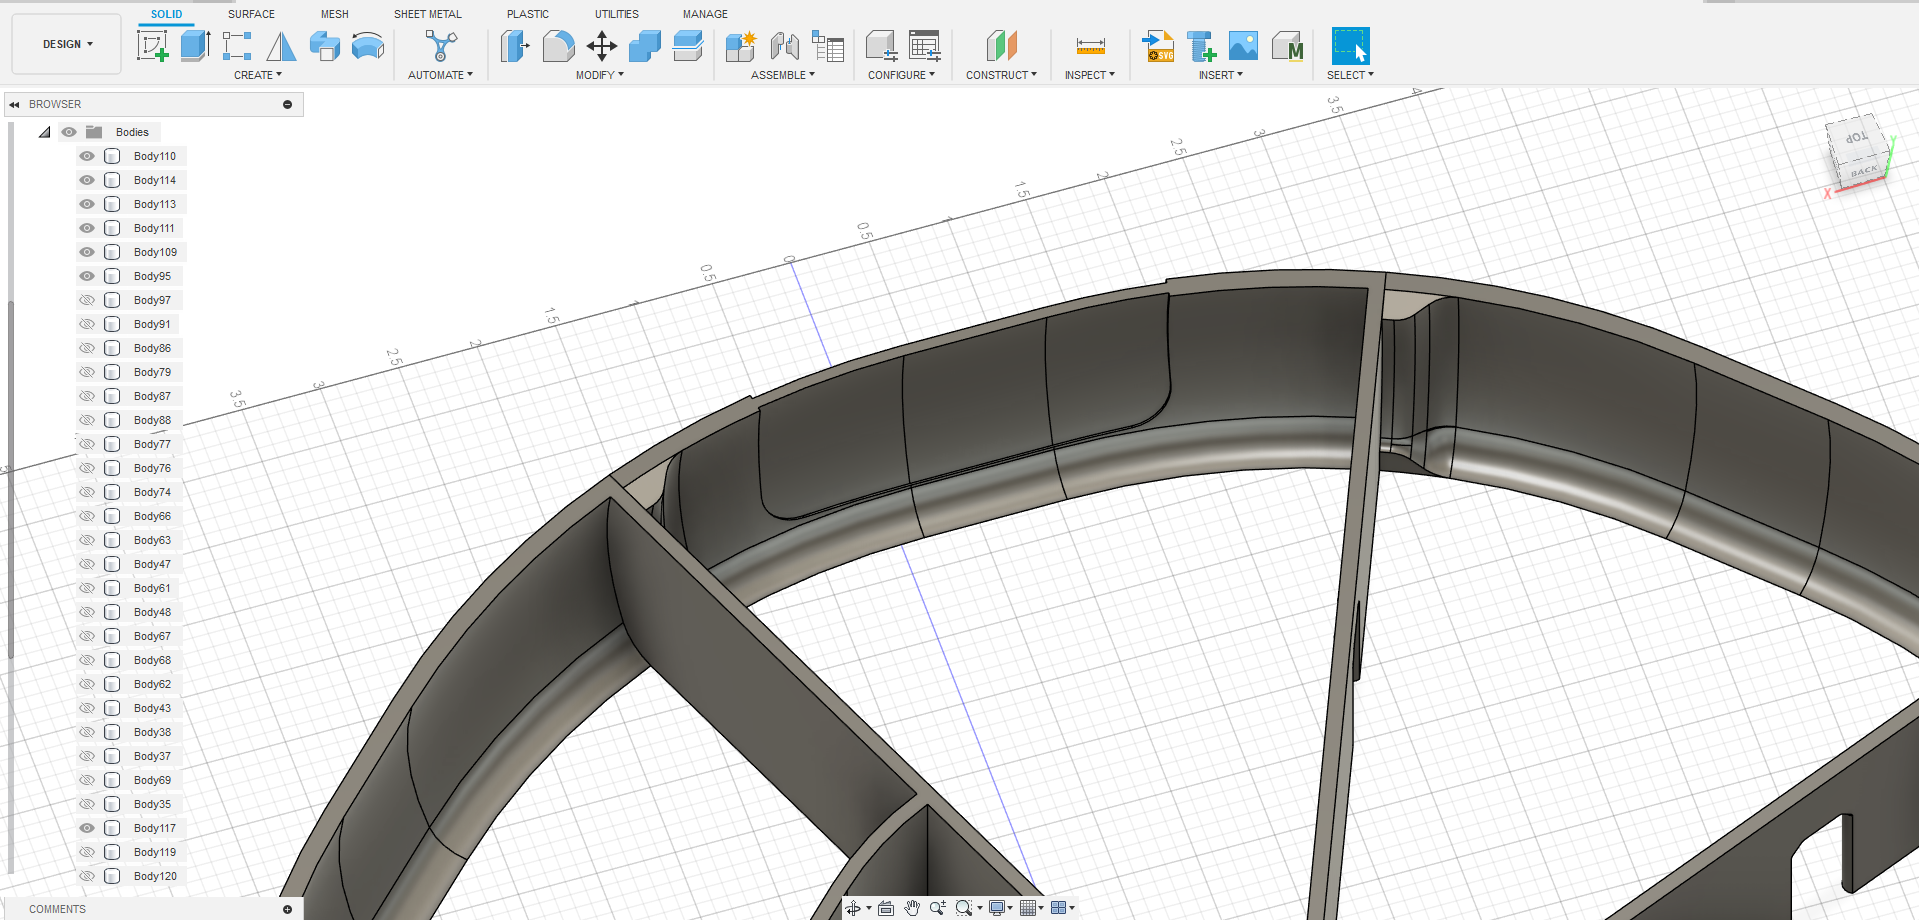
Task: Expand the COMMENTS panel plus button
Action: (x=287, y=909)
